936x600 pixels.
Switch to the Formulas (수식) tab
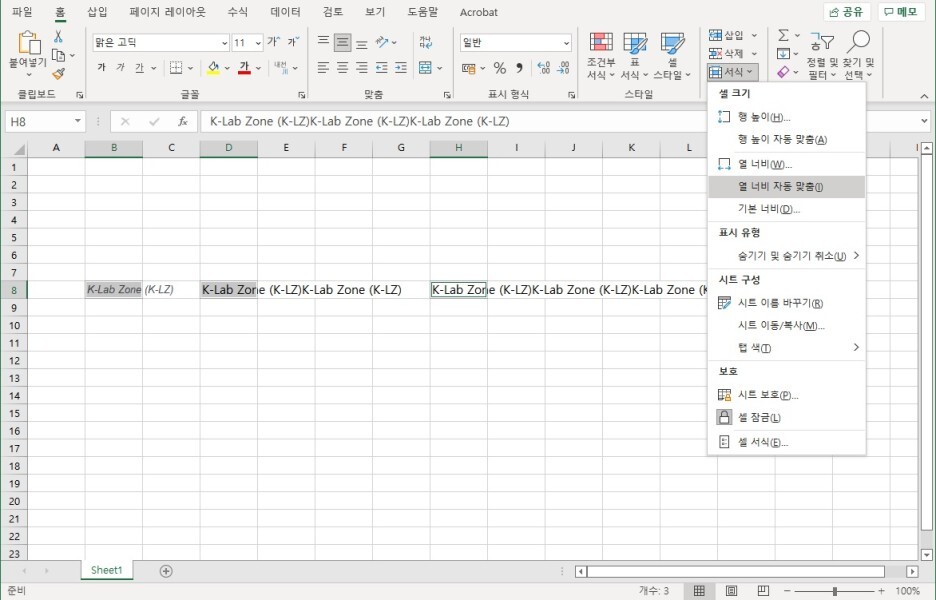pos(238,12)
